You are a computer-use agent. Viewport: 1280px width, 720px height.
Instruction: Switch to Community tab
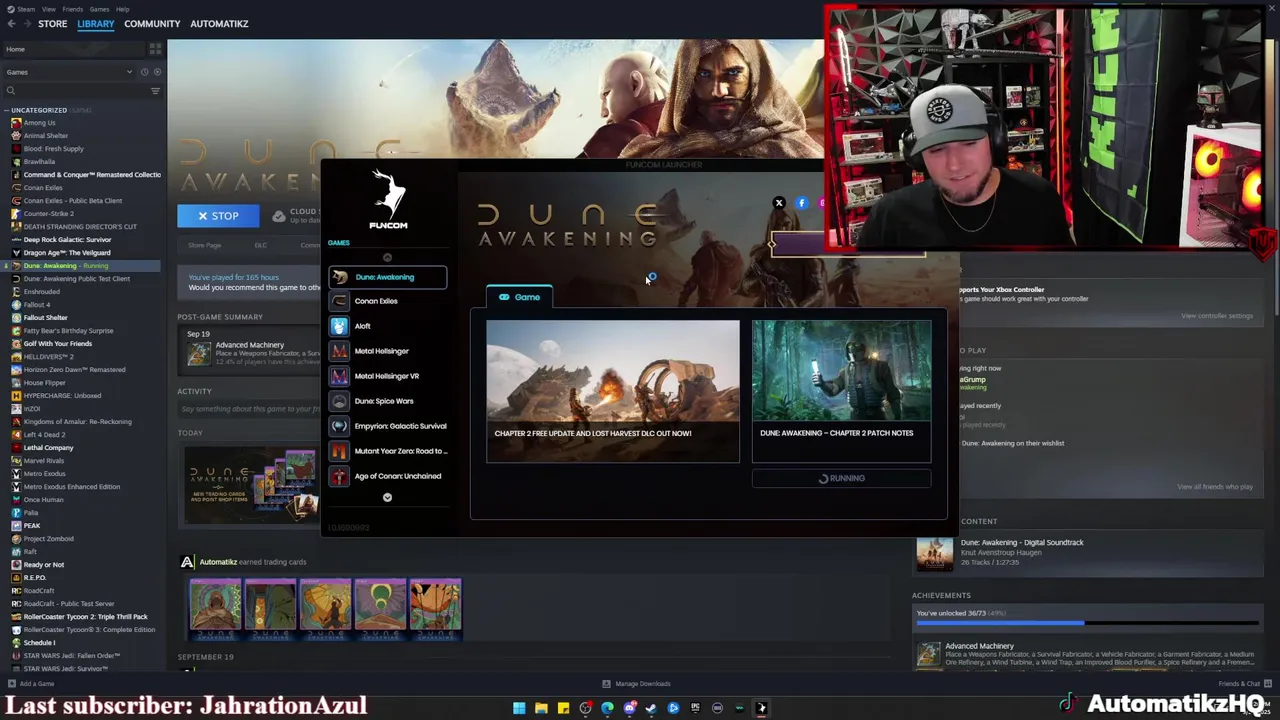coord(152,23)
